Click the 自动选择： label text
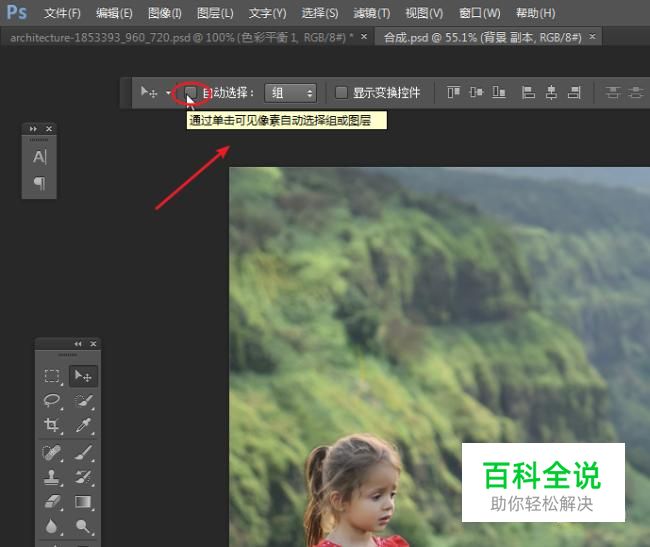The width and height of the screenshot is (650, 547). click(228, 92)
